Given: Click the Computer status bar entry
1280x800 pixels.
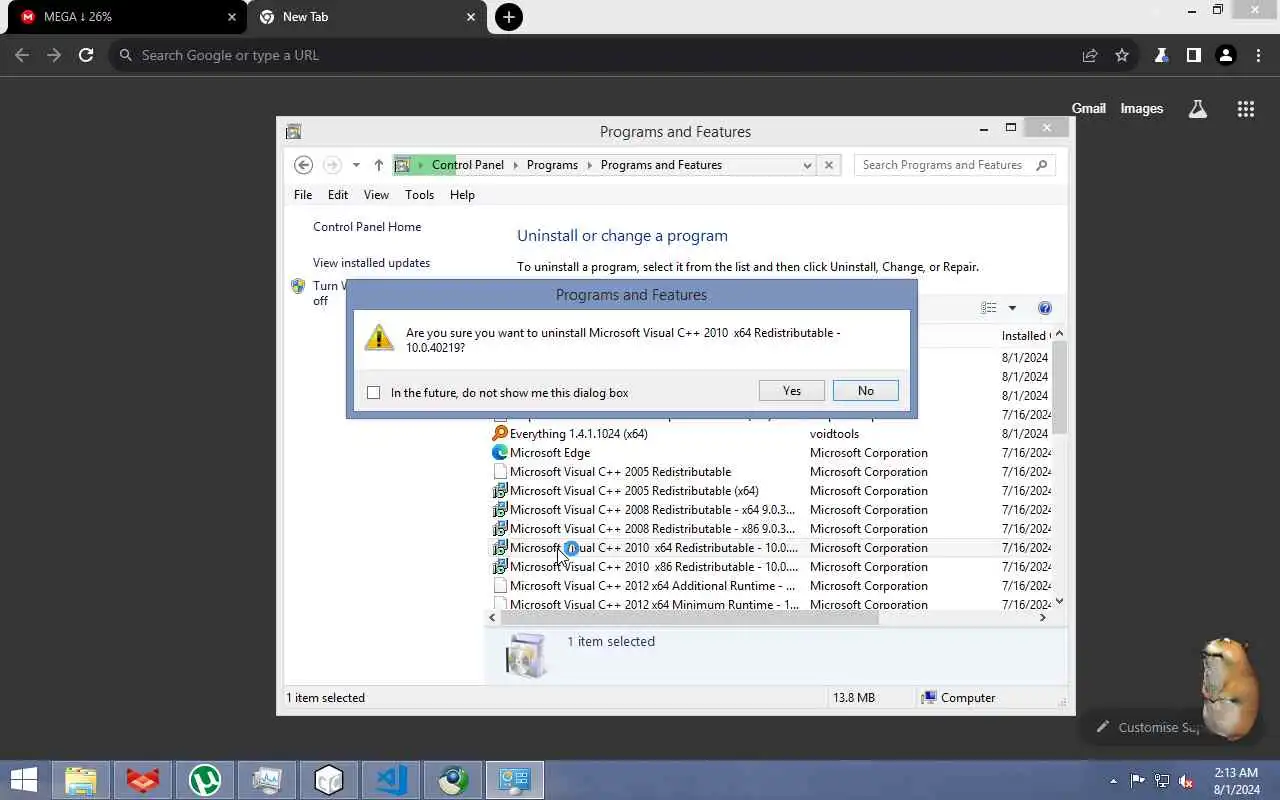Looking at the screenshot, I should 959,698.
